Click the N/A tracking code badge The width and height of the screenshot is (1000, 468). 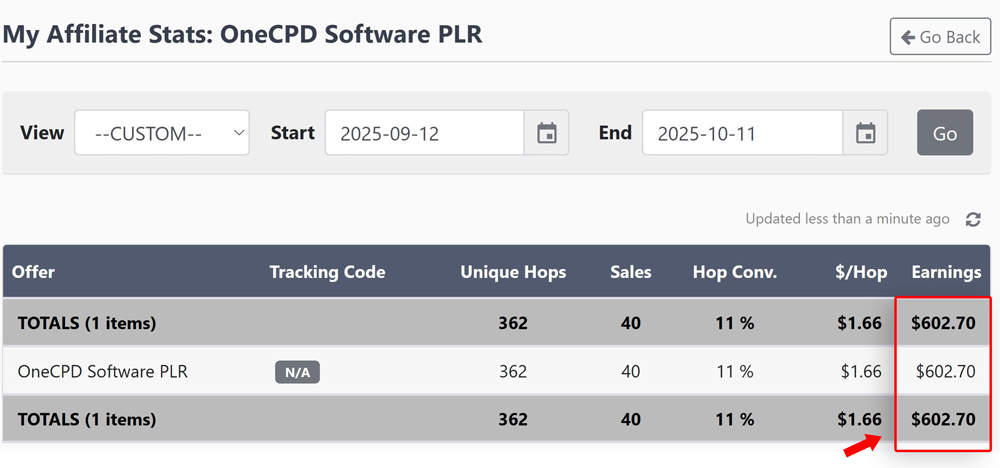pos(297,372)
